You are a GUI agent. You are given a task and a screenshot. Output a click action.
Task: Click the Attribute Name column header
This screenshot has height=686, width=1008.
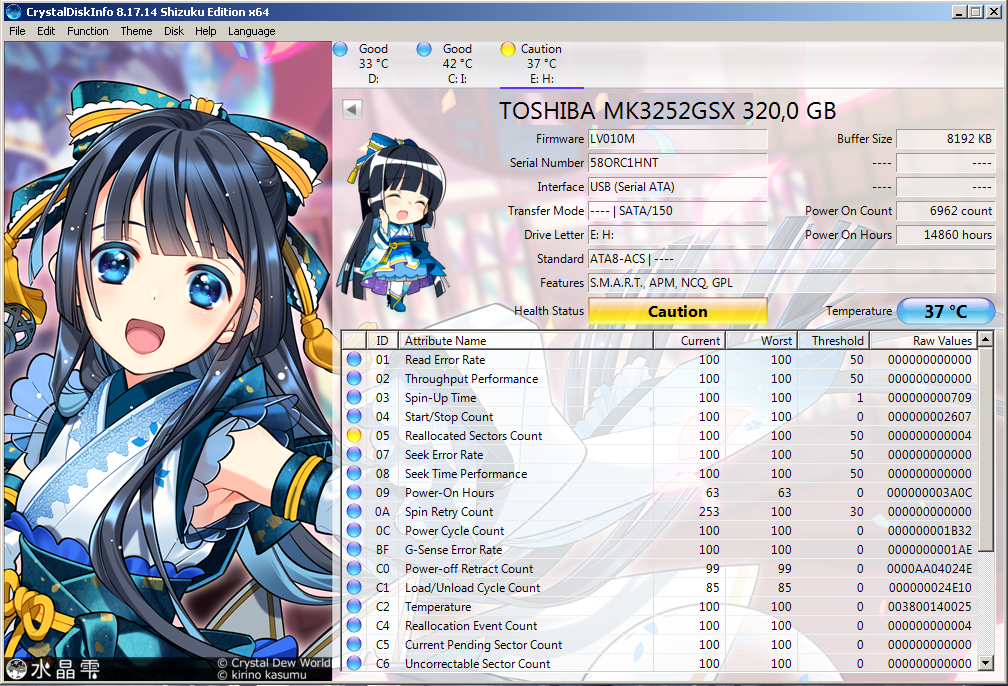click(526, 340)
